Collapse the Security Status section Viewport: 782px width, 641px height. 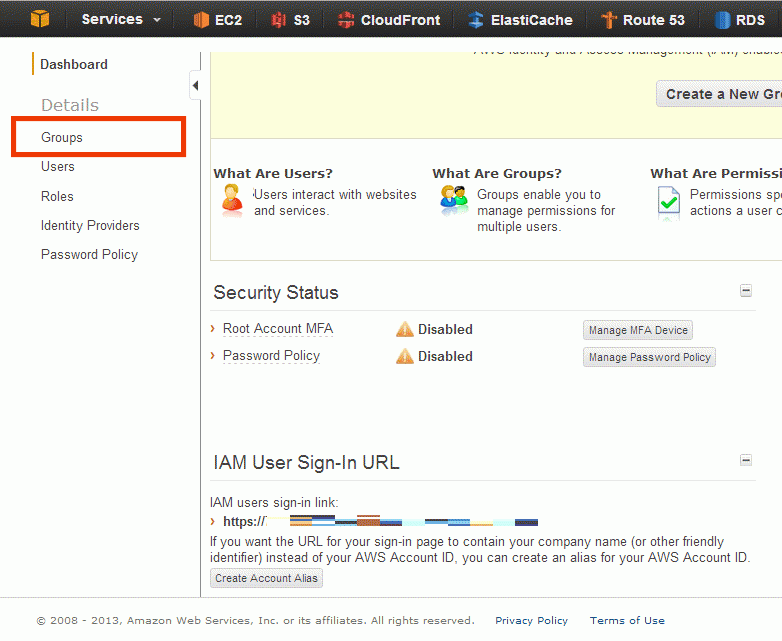coord(746,290)
